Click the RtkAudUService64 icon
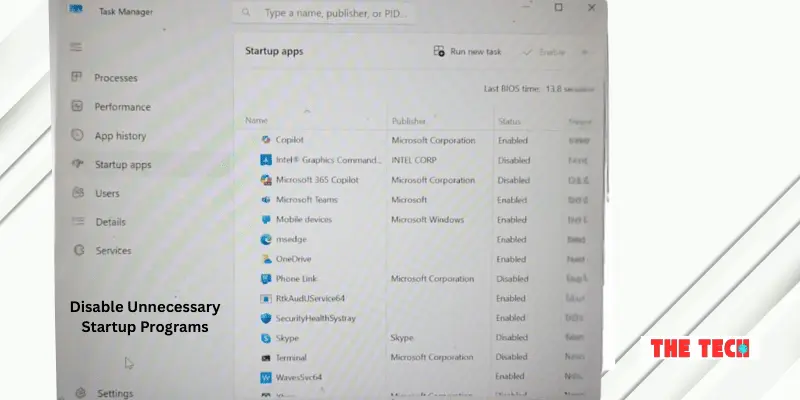Screen dimensions: 800x400 pyautogui.click(x=266, y=298)
